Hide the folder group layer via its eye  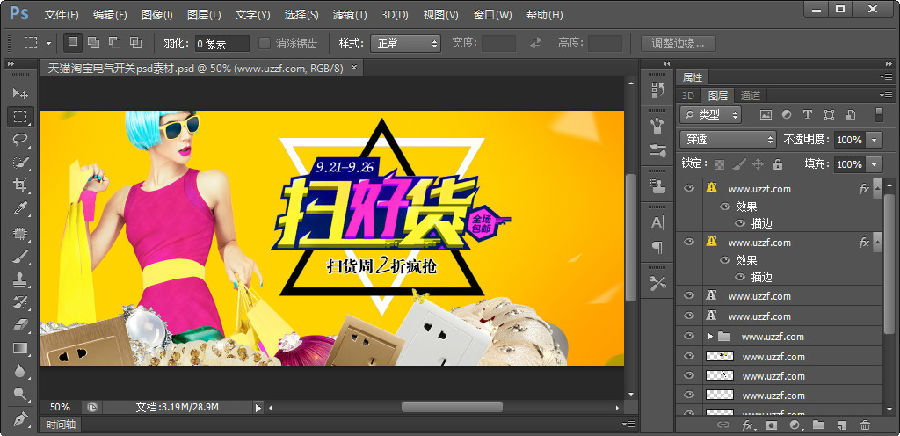pyautogui.click(x=689, y=336)
